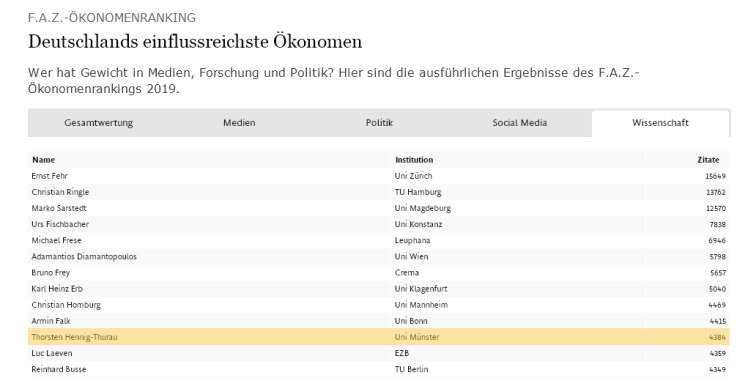Select the Bruno Frey row
The image size is (756, 378).
pyautogui.click(x=379, y=272)
